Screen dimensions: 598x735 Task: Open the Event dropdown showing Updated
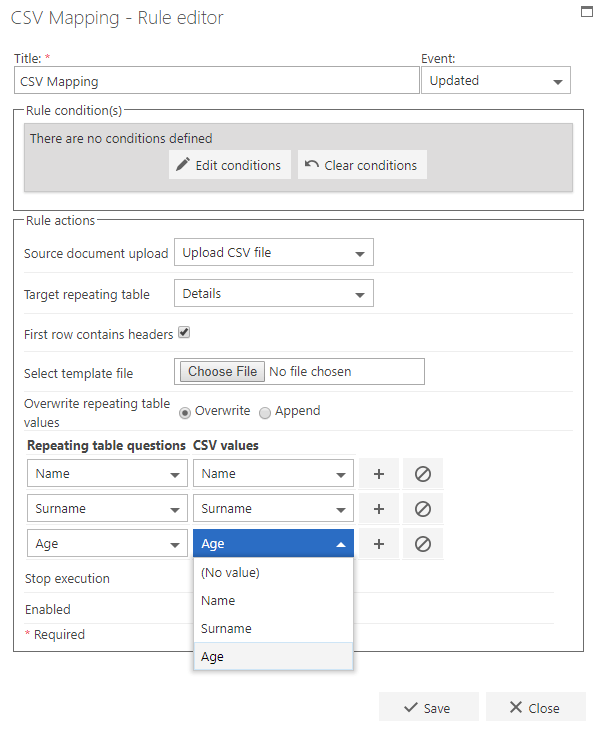click(x=496, y=81)
